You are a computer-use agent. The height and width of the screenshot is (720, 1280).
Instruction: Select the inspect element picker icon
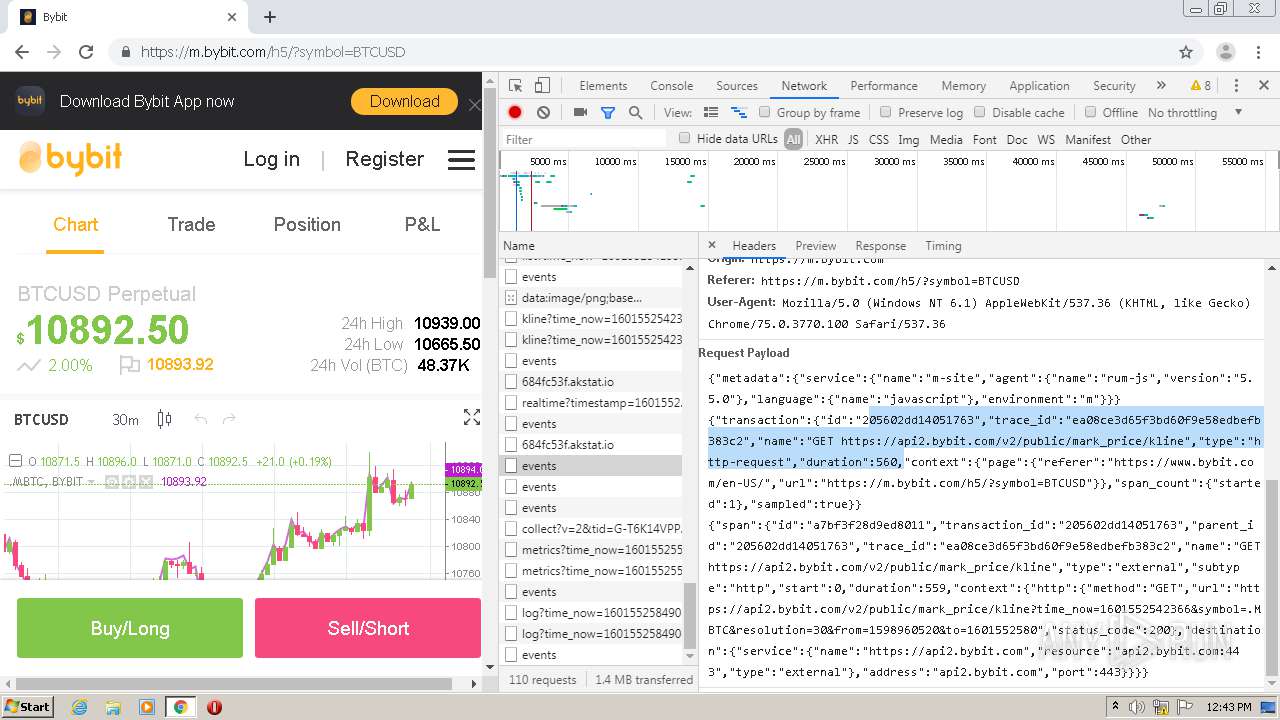click(515, 86)
